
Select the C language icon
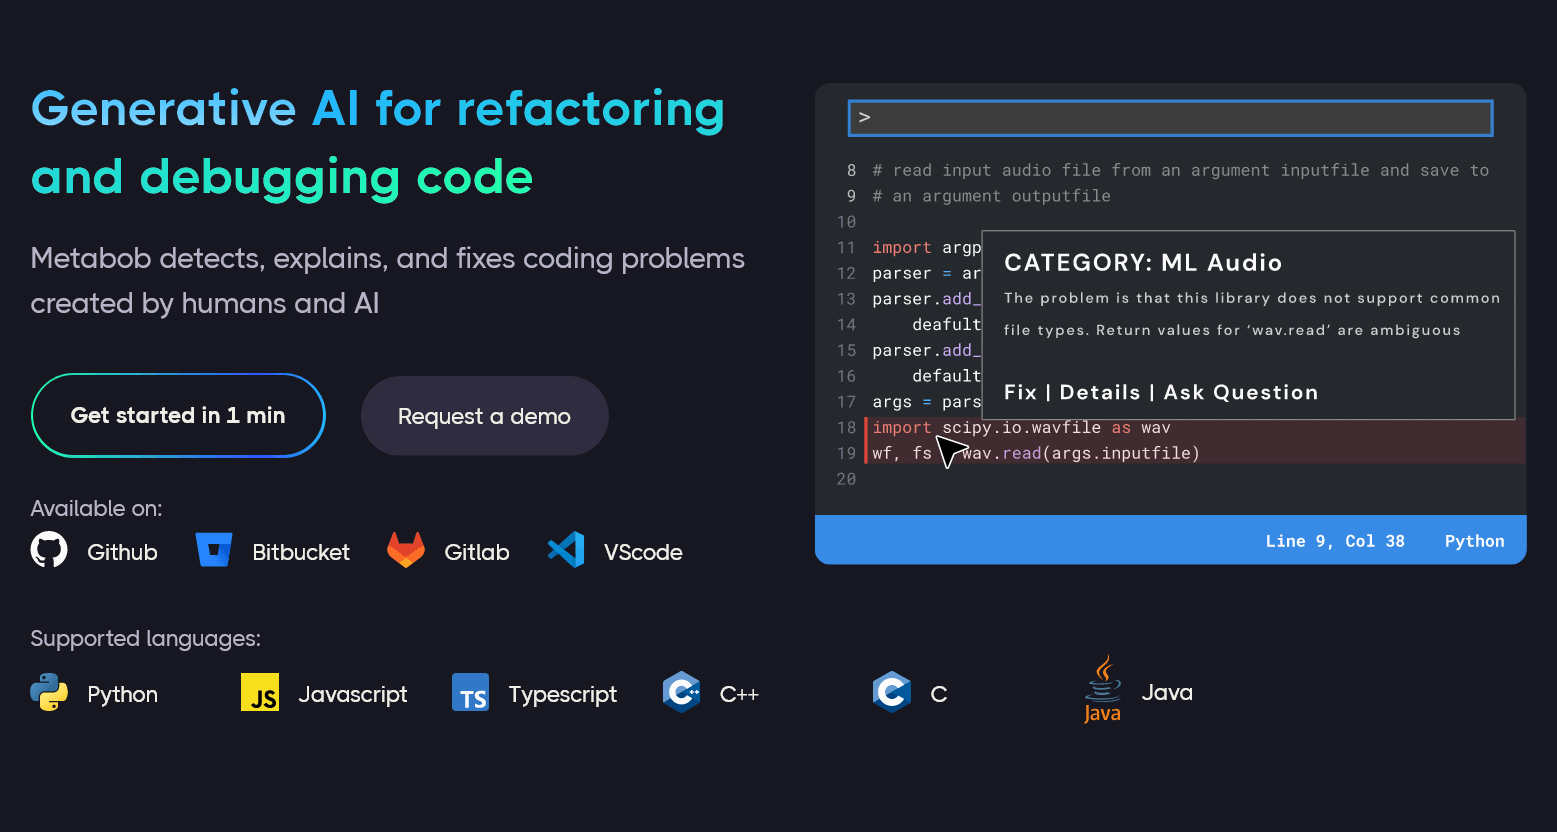coord(891,692)
